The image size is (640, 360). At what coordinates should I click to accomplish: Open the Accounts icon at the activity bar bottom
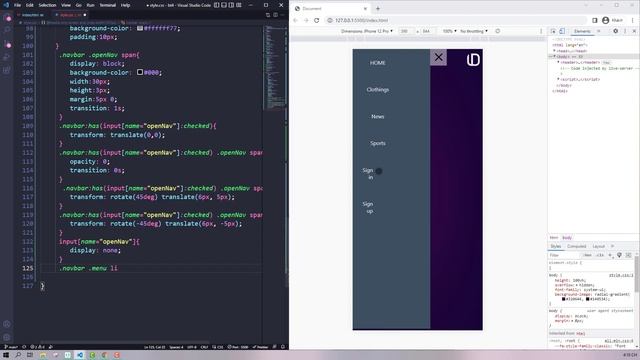(x=7, y=324)
